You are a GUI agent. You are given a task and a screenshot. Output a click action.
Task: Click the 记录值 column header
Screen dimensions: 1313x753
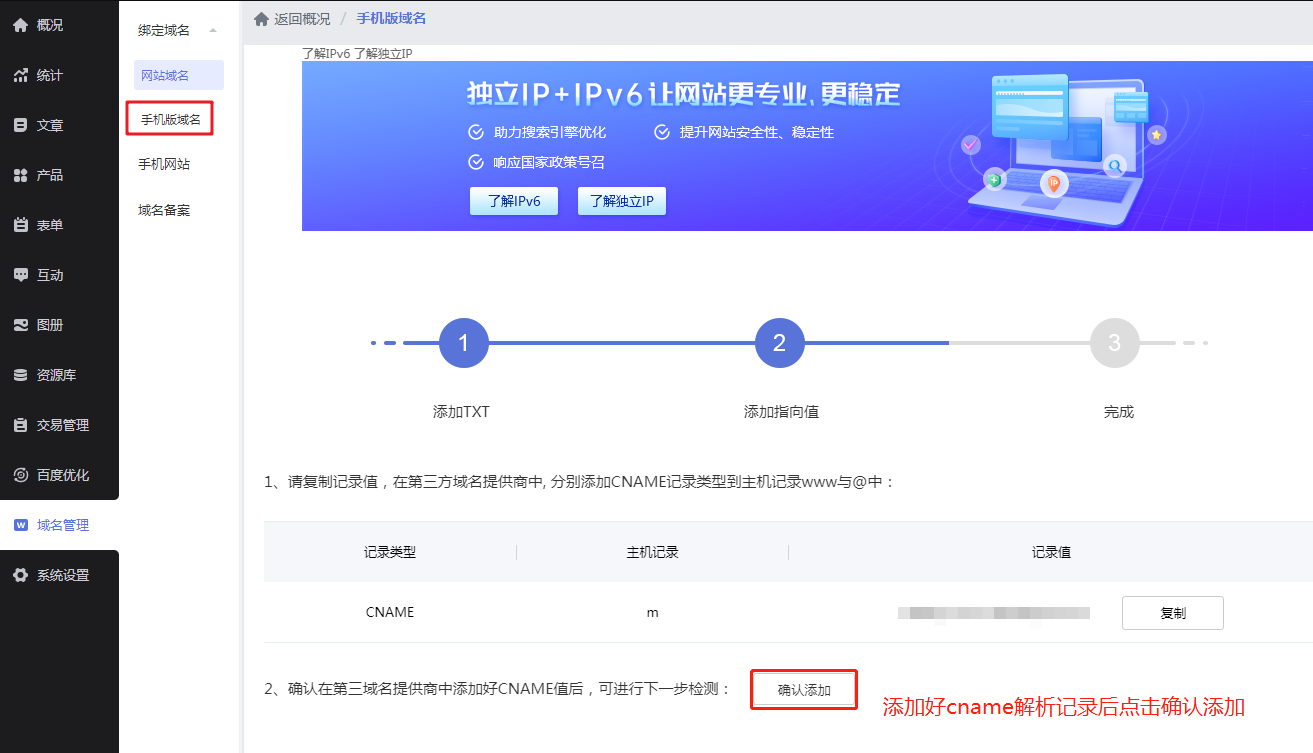(1051, 552)
